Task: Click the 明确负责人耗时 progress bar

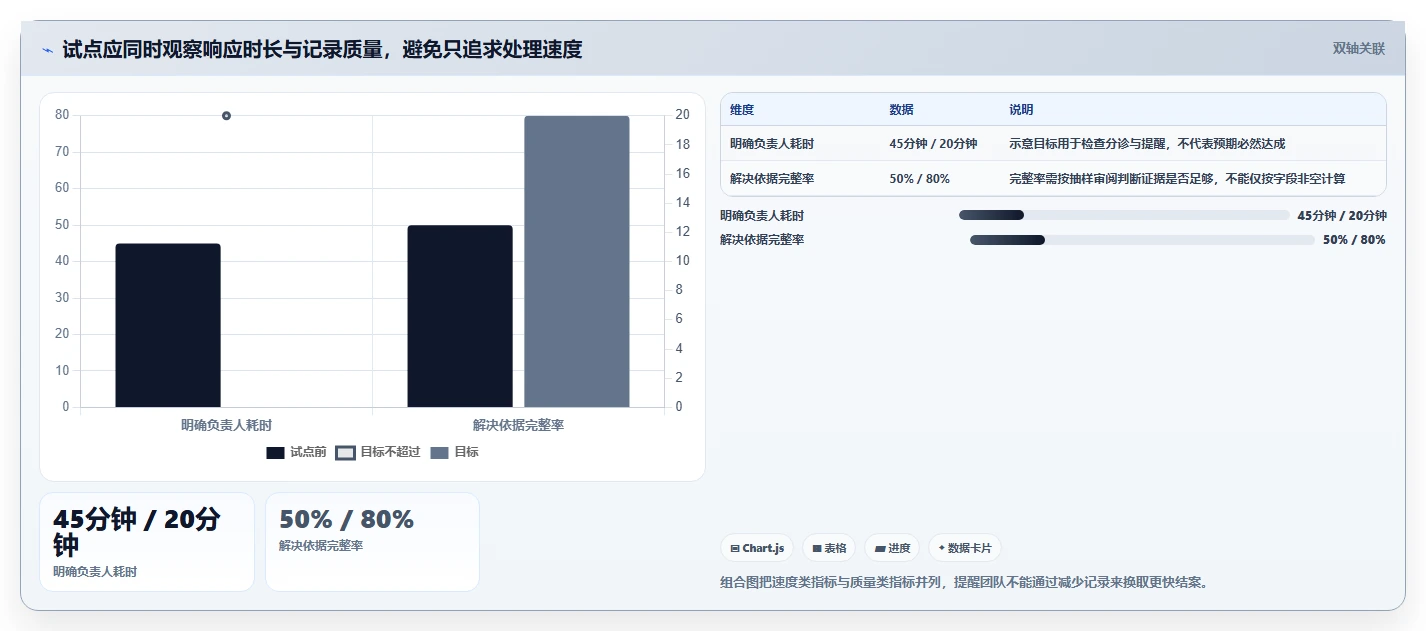Action: click(x=1124, y=215)
